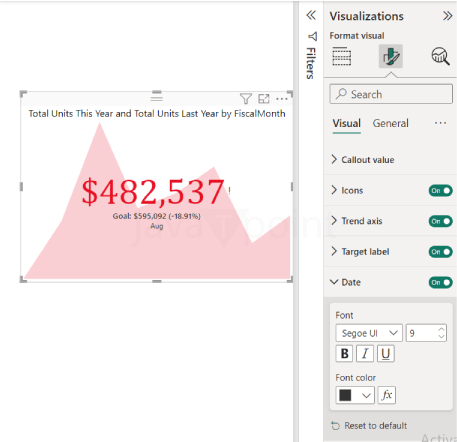Click Reset to default

(x=369, y=426)
